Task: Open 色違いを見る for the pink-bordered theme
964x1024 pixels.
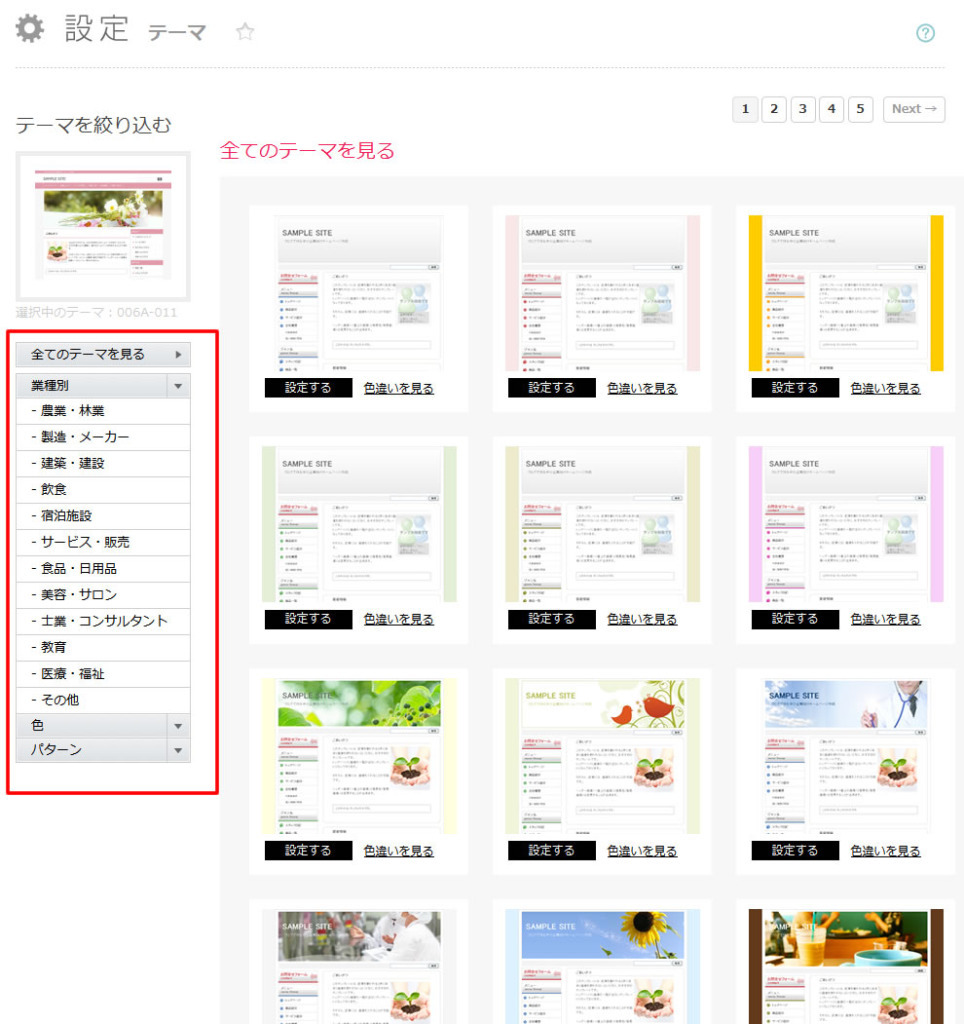Action: pos(642,388)
